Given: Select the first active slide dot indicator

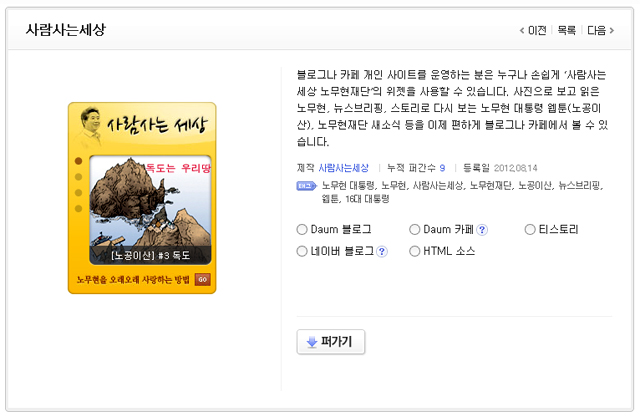Looking at the screenshot, I should tap(78, 161).
